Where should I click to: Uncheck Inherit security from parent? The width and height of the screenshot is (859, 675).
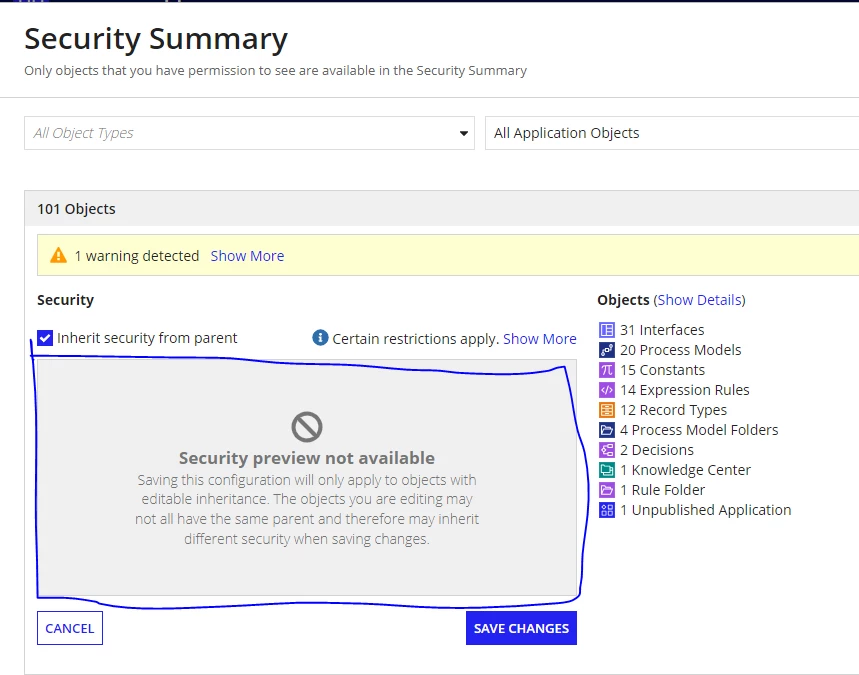(x=45, y=338)
